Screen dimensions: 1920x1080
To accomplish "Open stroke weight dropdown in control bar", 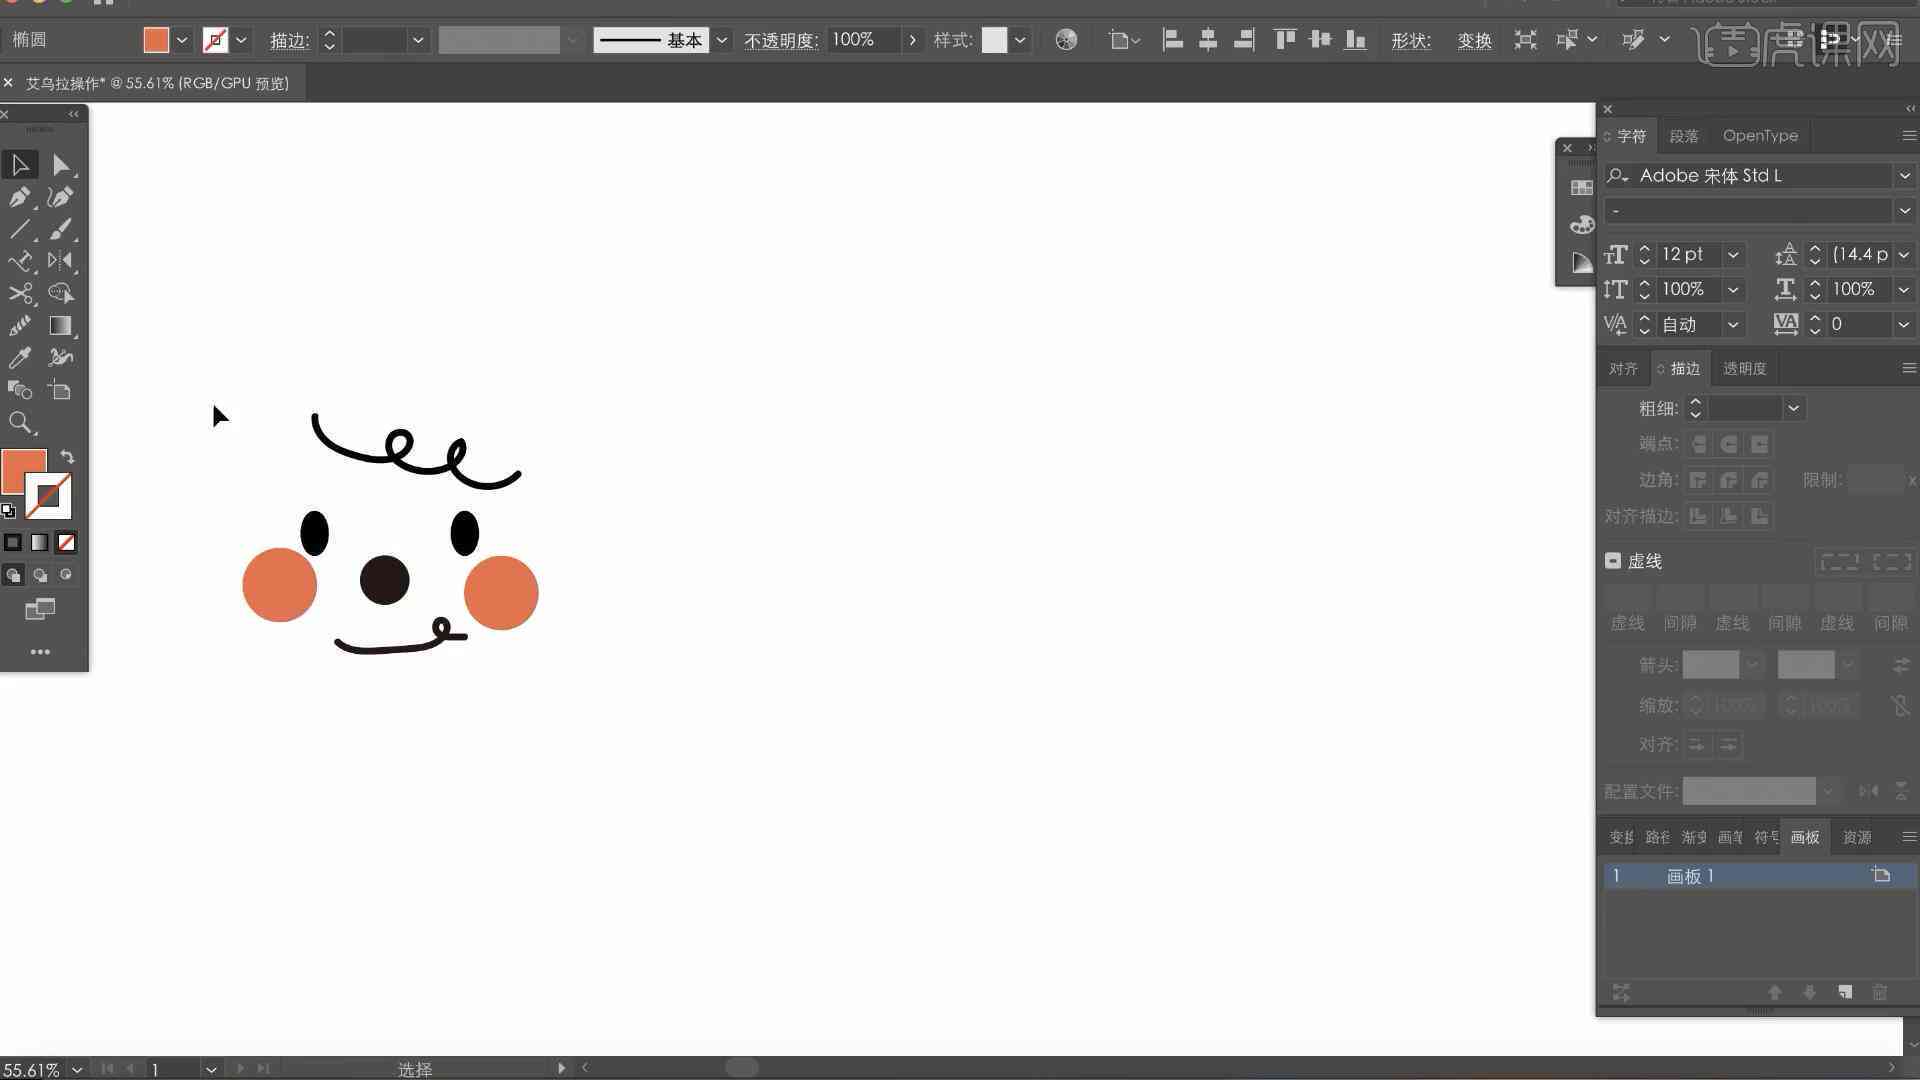I will point(418,40).
